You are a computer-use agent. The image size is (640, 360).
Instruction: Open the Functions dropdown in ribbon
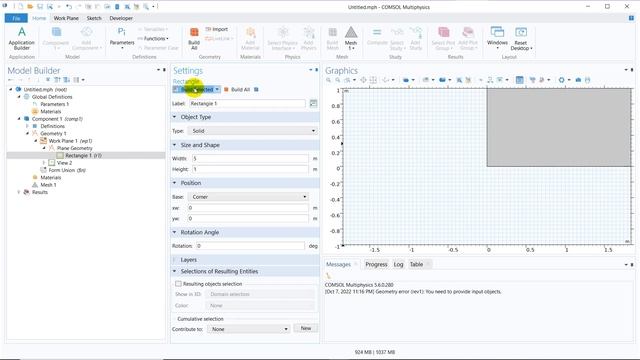click(x=153, y=38)
